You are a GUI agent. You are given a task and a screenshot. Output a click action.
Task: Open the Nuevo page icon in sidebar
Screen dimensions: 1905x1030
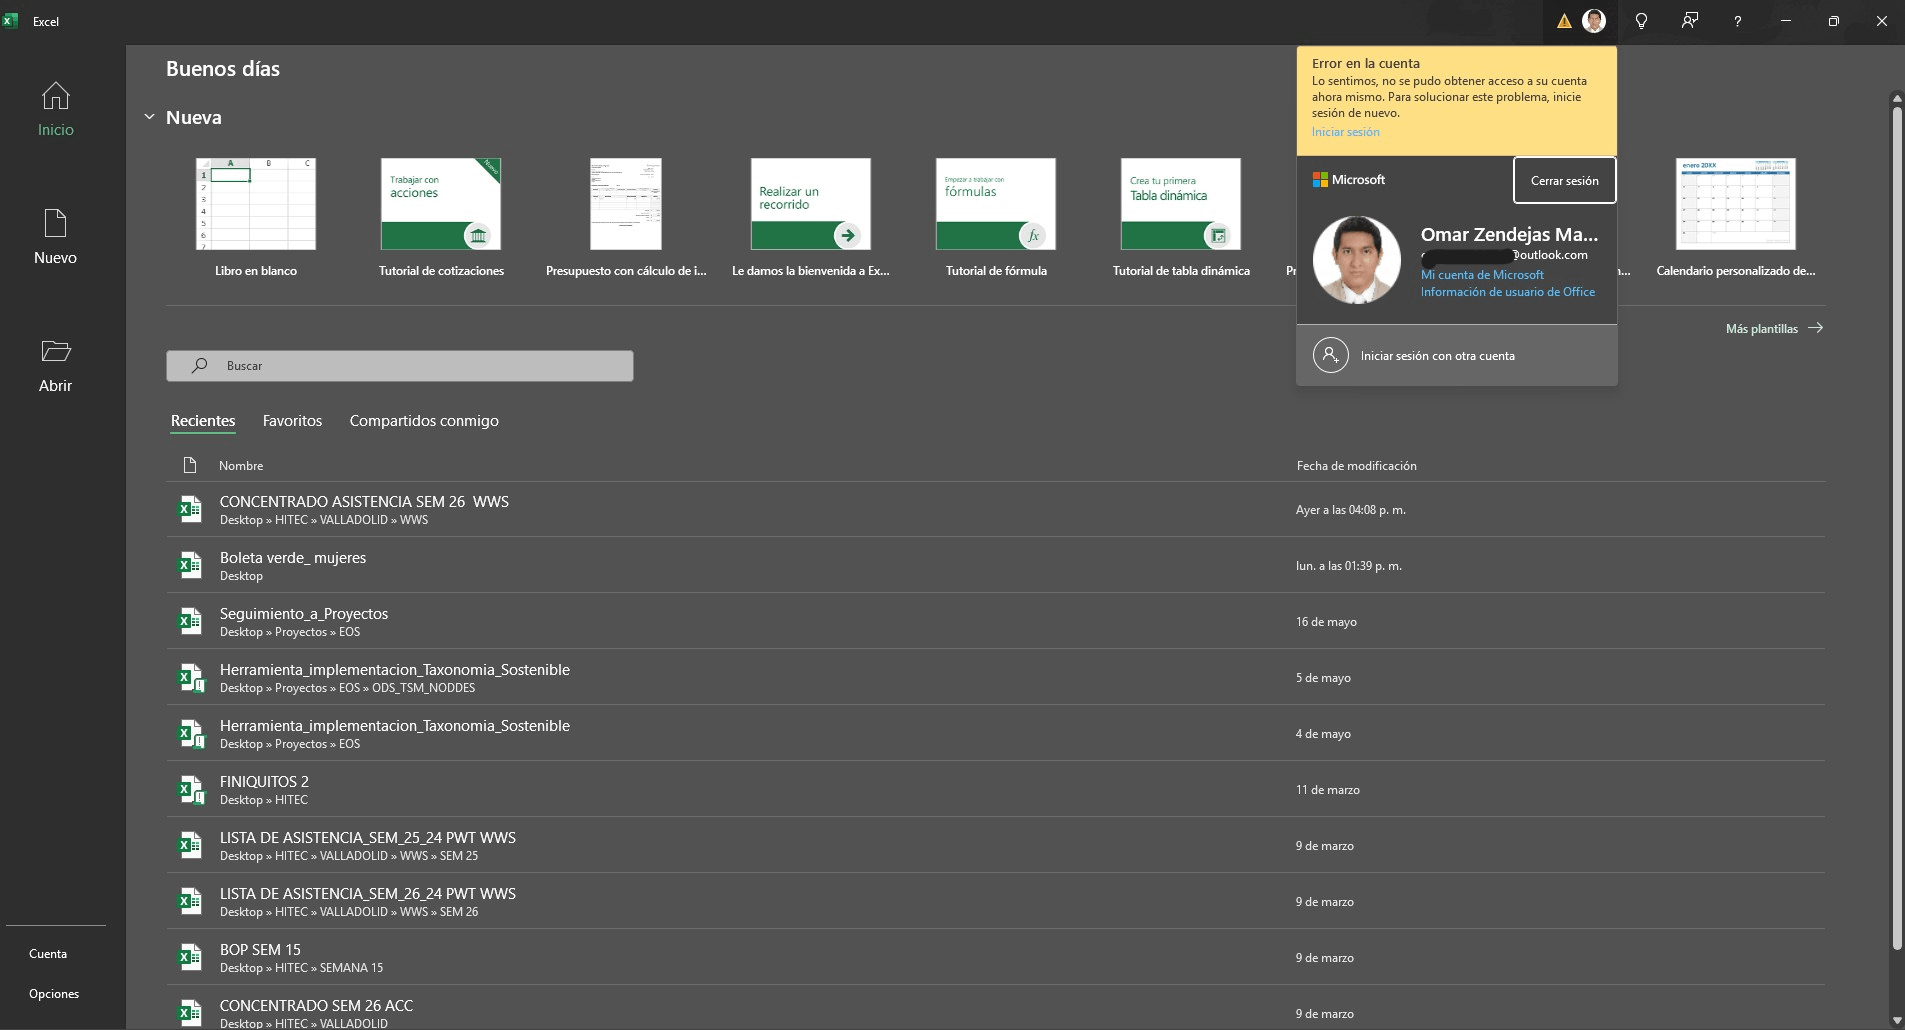point(56,223)
